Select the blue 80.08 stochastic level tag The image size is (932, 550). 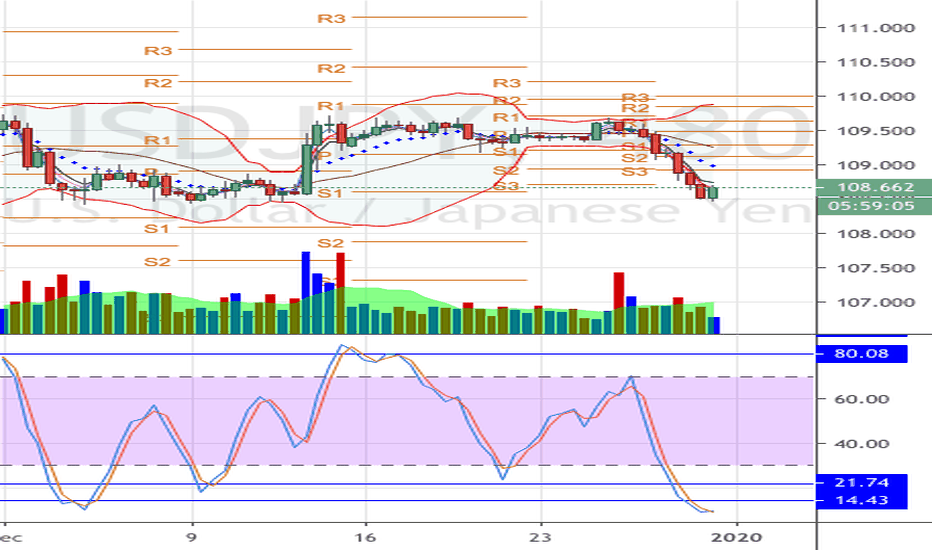(862, 354)
